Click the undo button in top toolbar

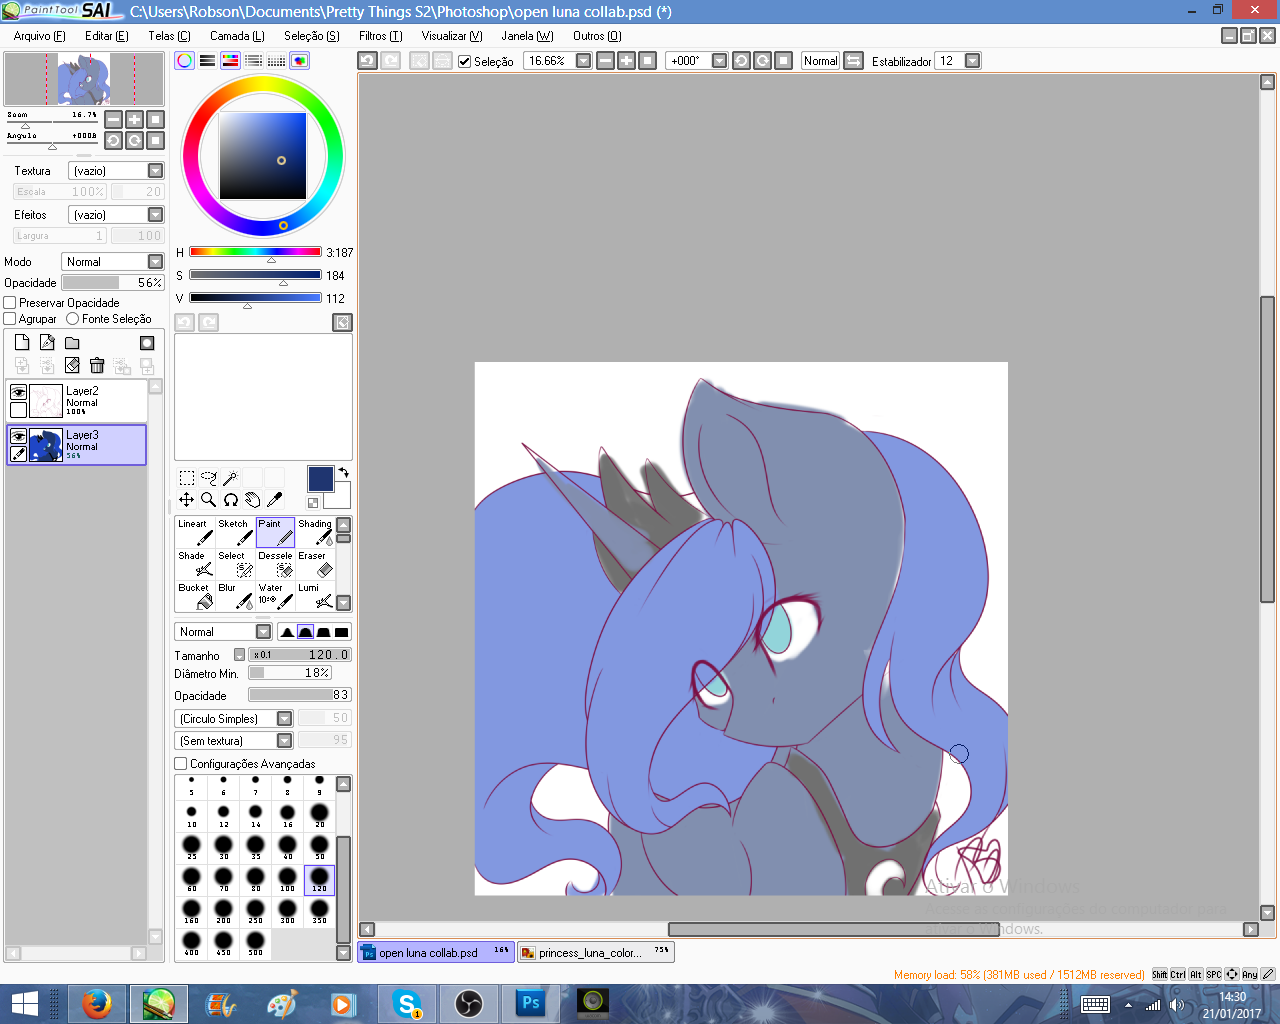click(x=368, y=61)
